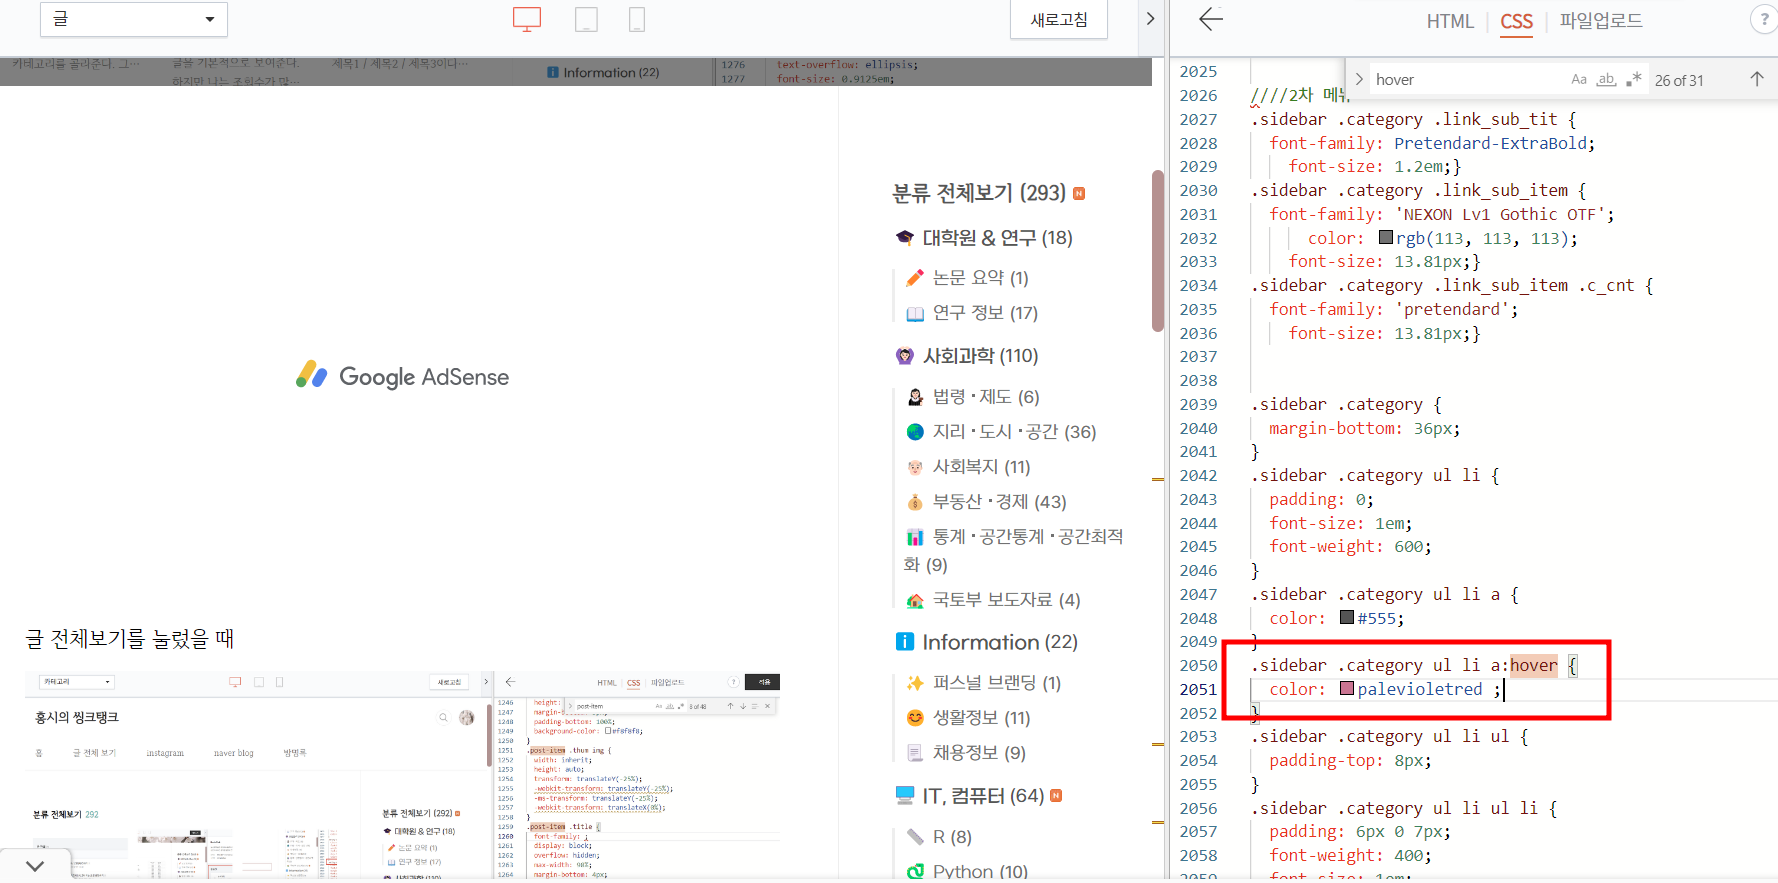
Task: Click the 글 전체보기를 눌렀을 때 heading
Action: tap(130, 639)
